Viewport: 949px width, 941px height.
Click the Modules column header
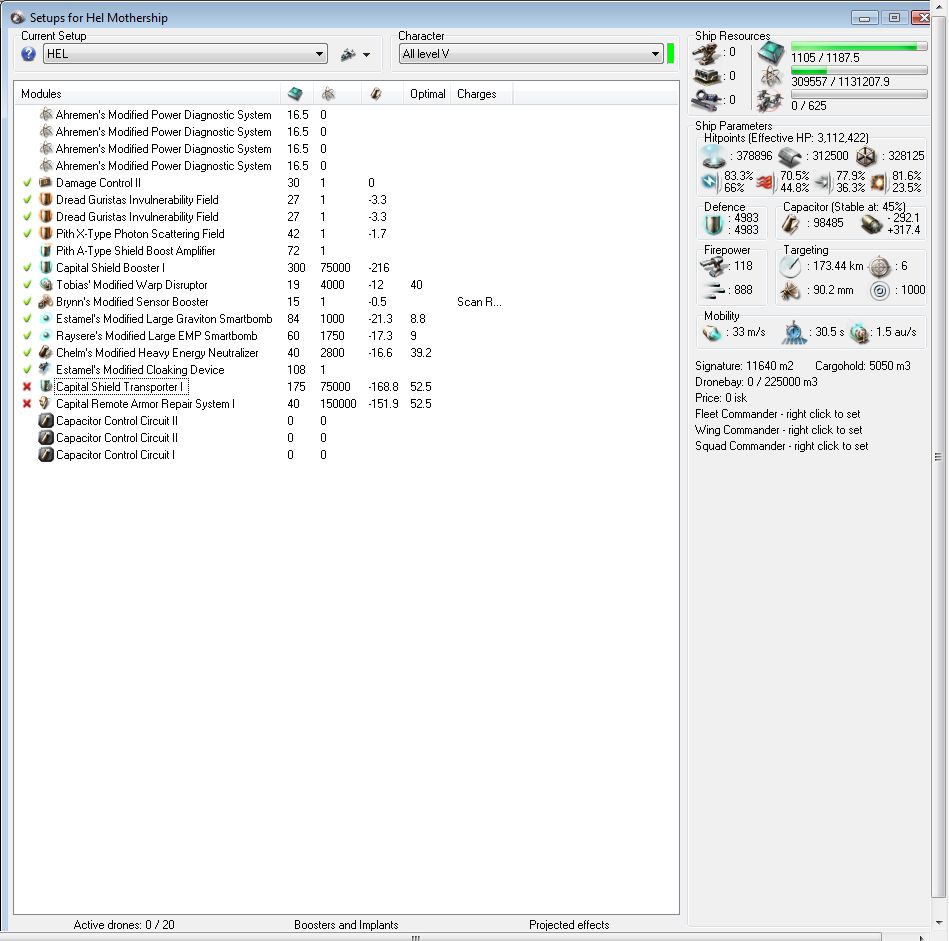[147, 94]
